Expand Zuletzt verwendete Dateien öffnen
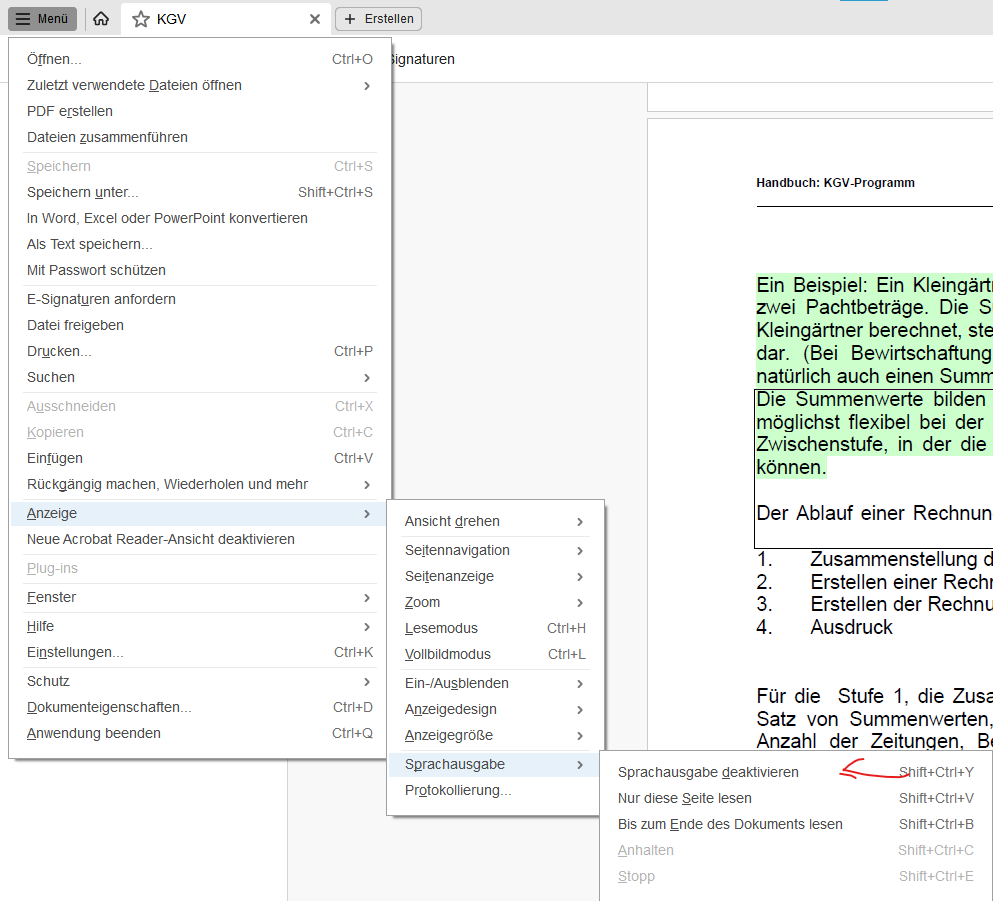 click(x=199, y=85)
